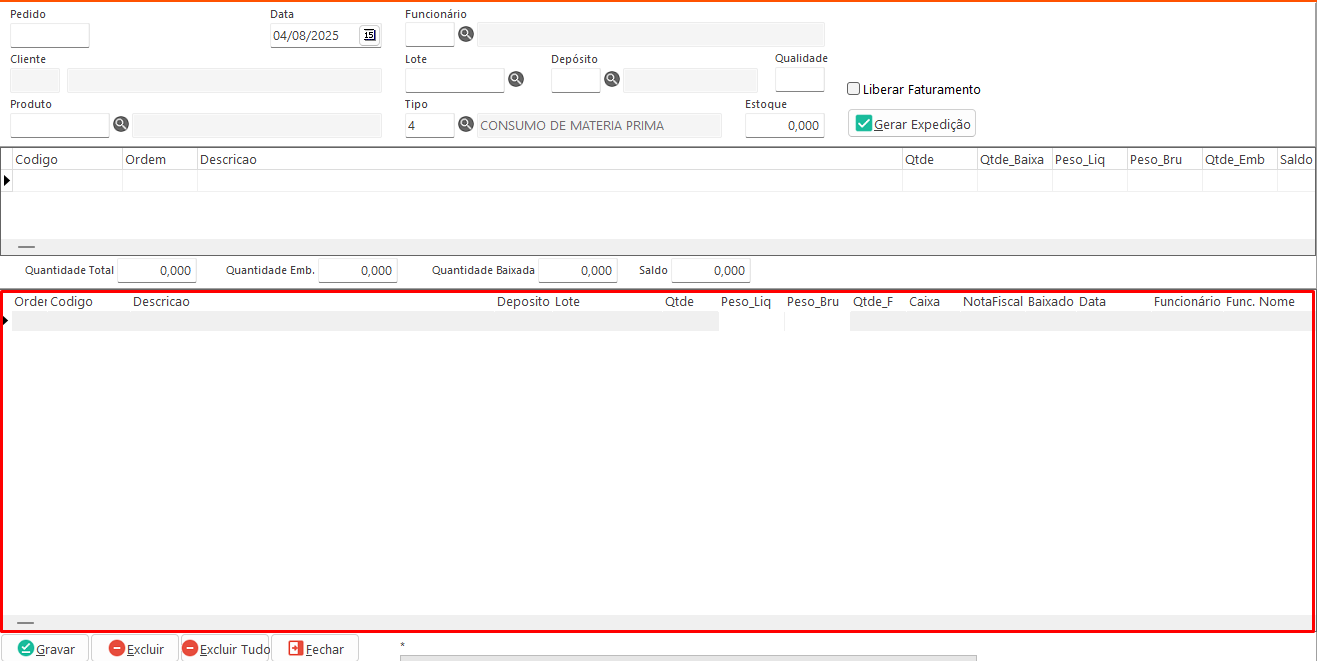The height and width of the screenshot is (661, 1317).
Task: Click into the Pedido input field
Action: click(50, 36)
